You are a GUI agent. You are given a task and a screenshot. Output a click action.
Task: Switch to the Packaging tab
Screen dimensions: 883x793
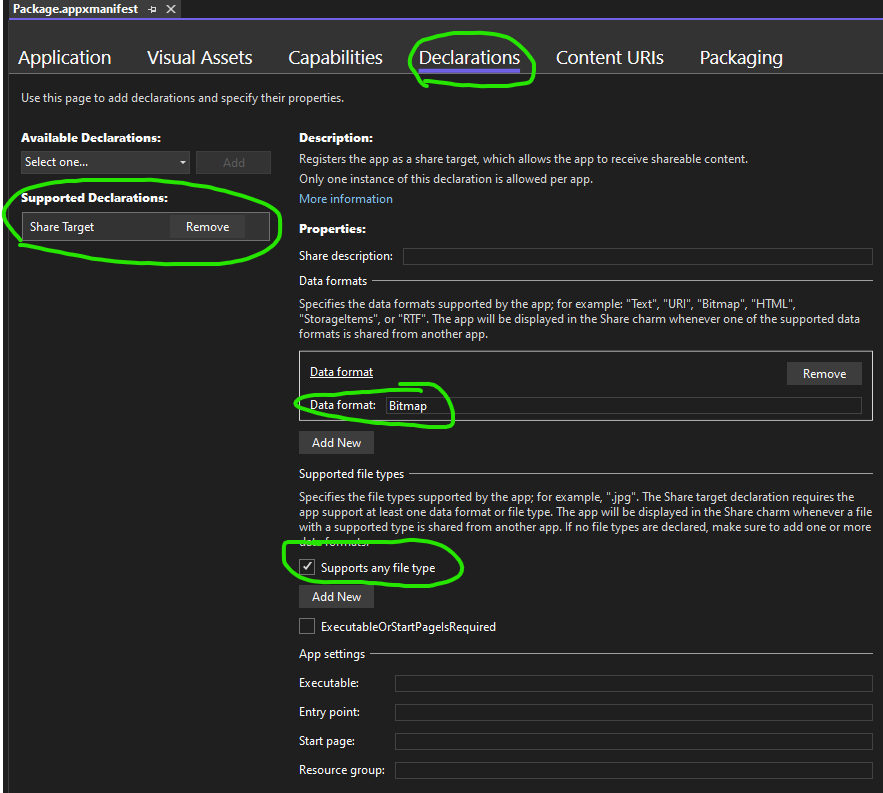click(741, 57)
